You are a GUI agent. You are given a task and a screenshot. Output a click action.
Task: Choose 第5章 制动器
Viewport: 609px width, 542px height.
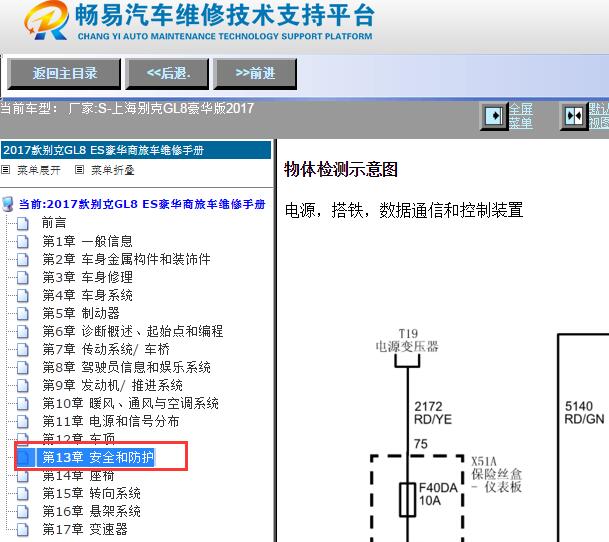[x=81, y=313]
